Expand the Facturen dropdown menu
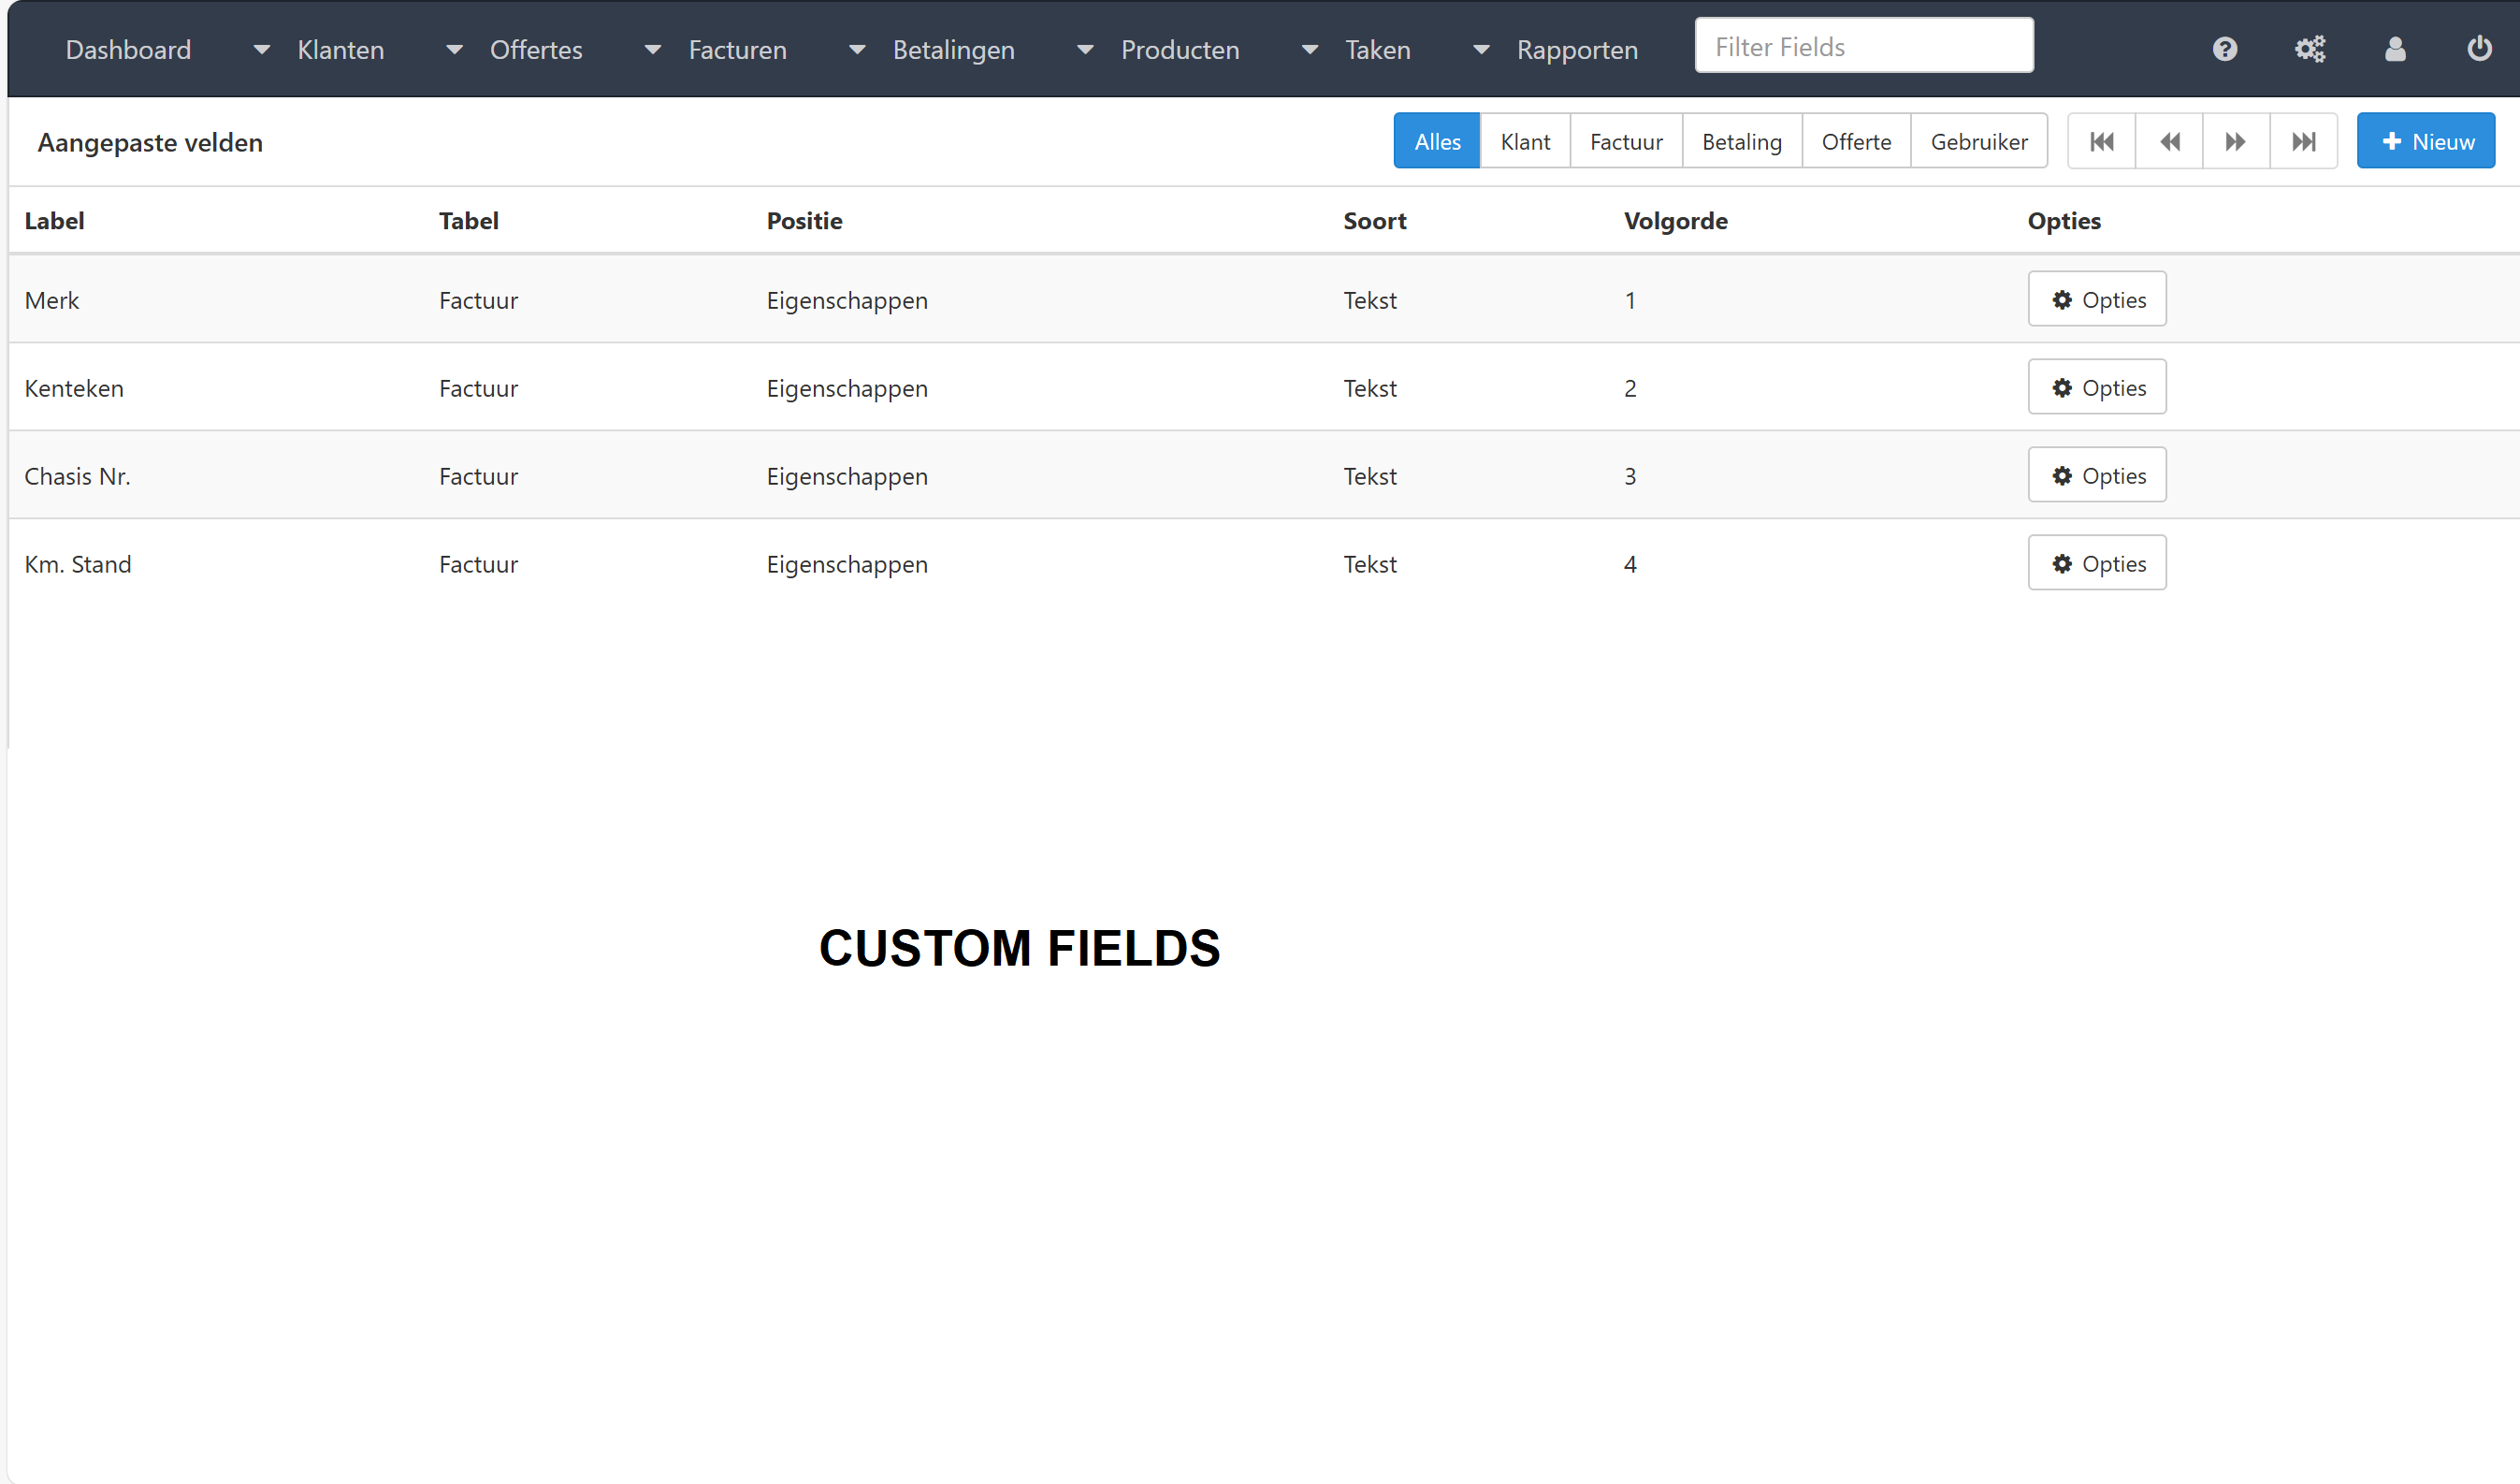Image resolution: width=2520 pixels, height=1484 pixels. 737,50
